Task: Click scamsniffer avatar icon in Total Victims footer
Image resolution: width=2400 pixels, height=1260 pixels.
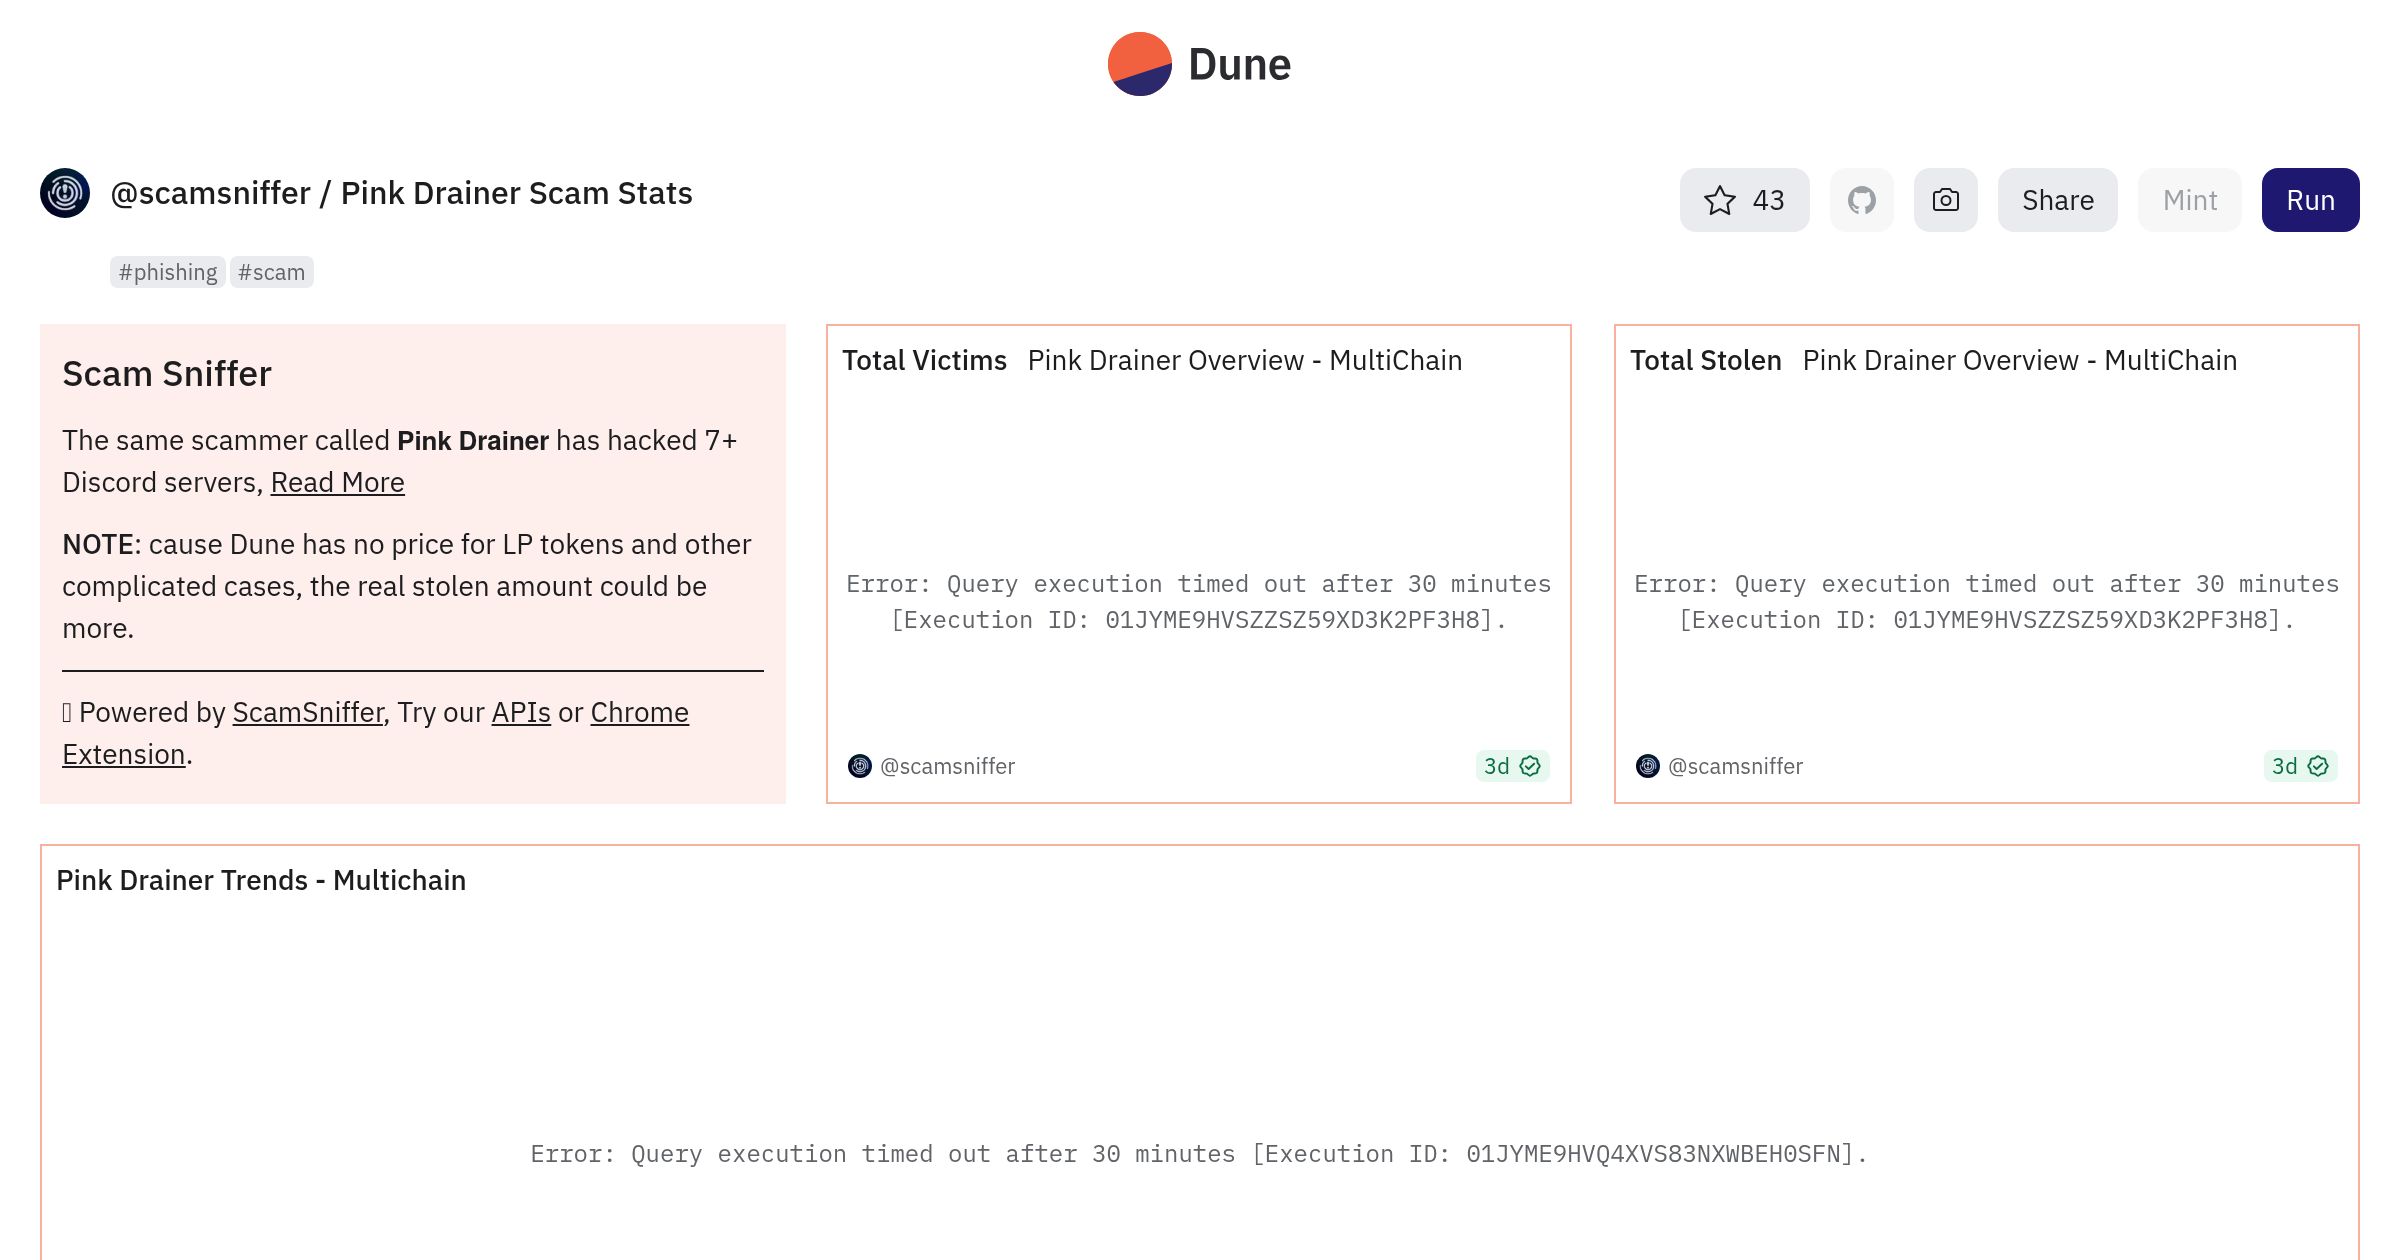Action: [x=860, y=766]
